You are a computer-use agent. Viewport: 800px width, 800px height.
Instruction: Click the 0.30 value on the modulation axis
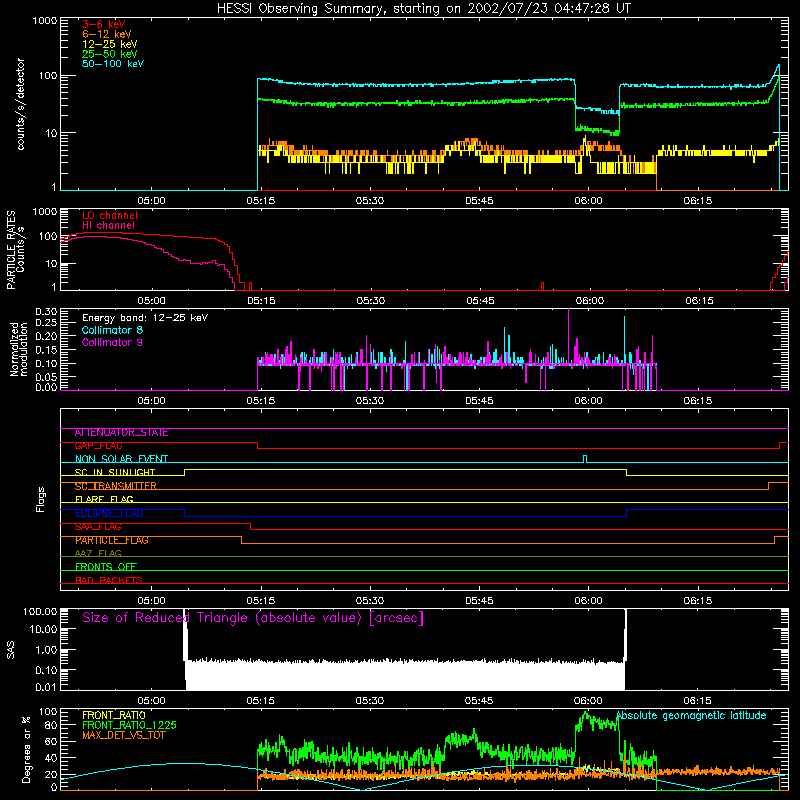[x=46, y=311]
